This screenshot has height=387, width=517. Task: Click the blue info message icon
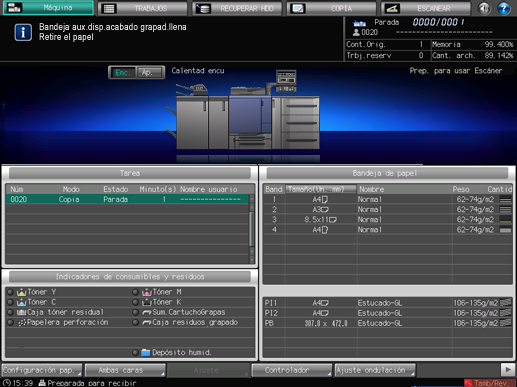point(23,32)
